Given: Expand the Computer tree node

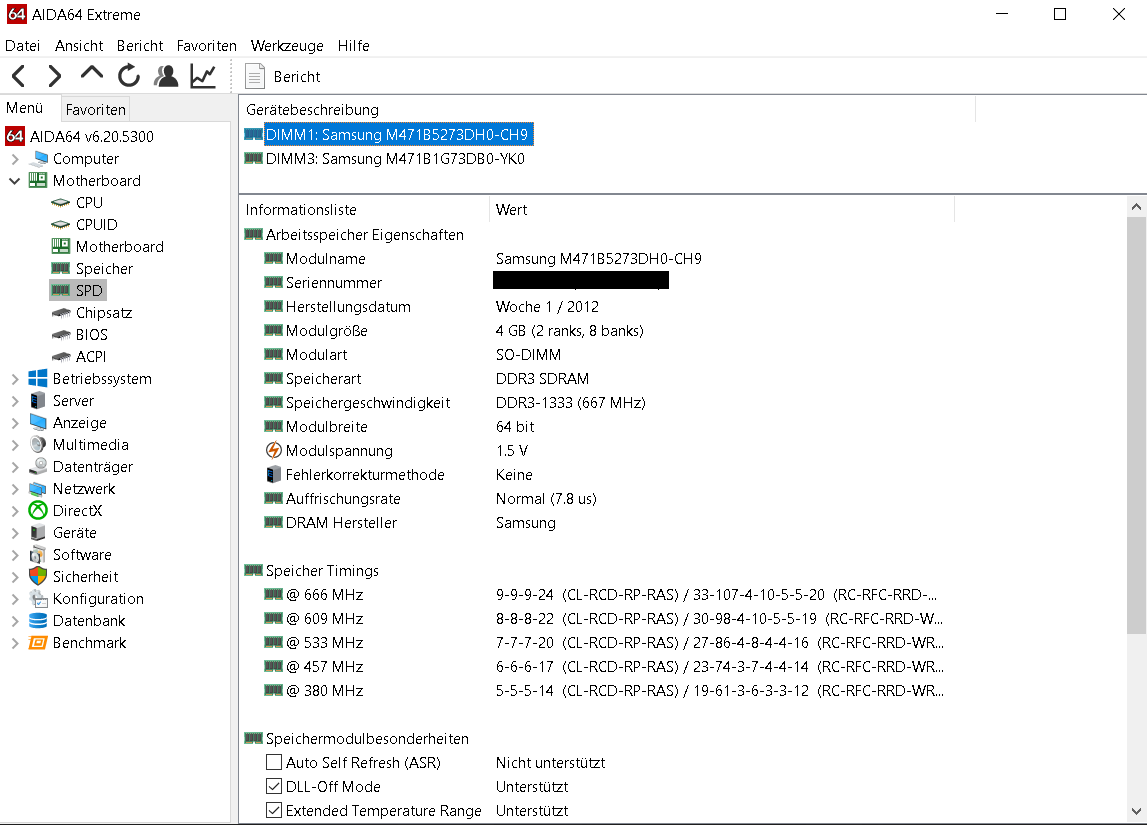Looking at the screenshot, I should point(15,159).
